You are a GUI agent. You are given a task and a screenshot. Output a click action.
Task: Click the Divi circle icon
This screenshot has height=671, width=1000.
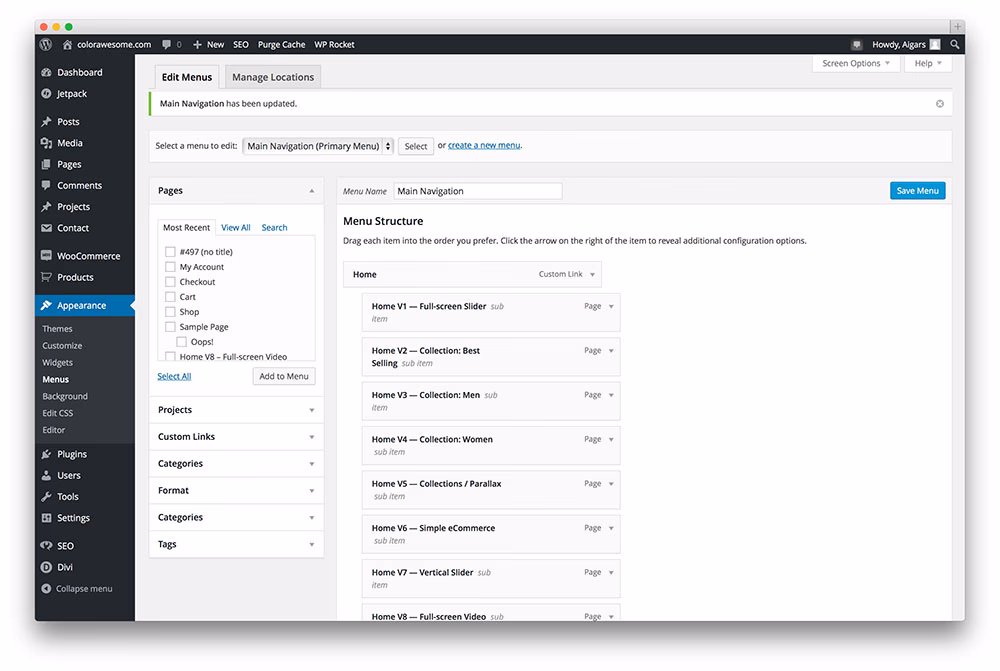coord(47,567)
